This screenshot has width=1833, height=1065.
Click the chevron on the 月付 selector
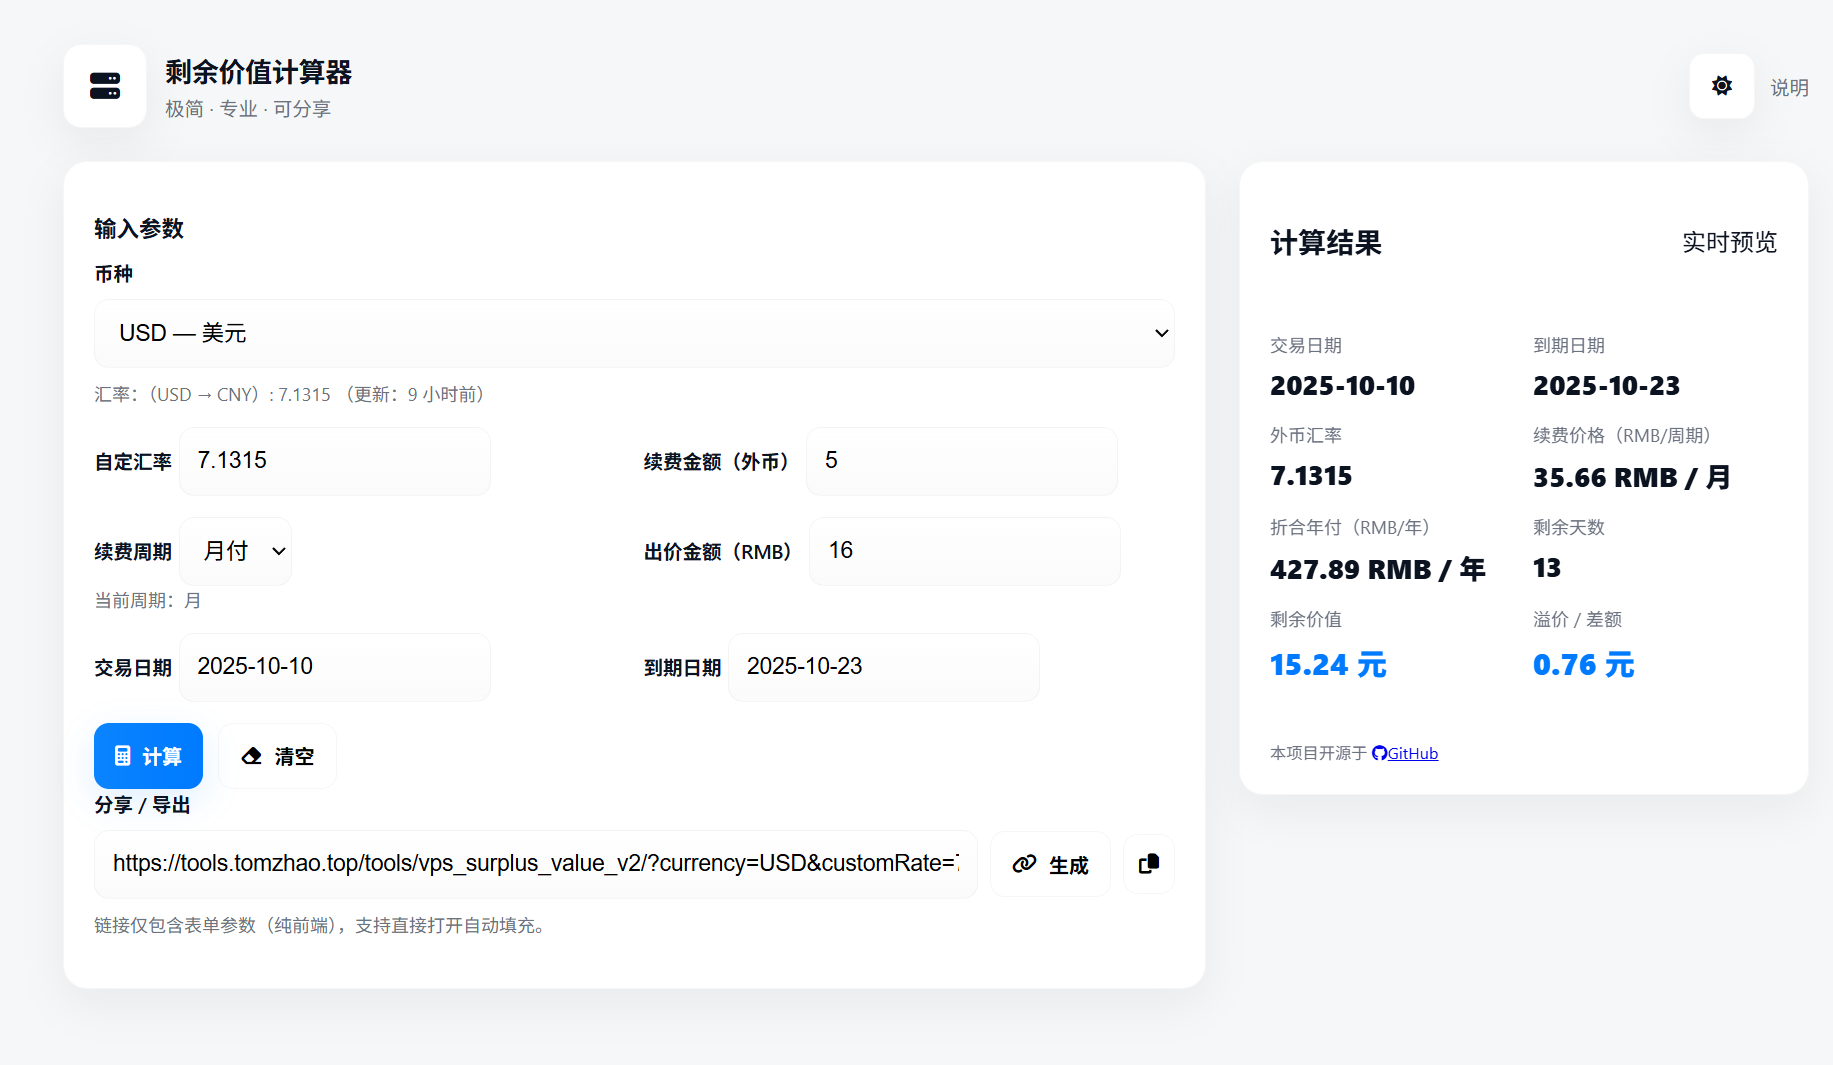click(277, 551)
